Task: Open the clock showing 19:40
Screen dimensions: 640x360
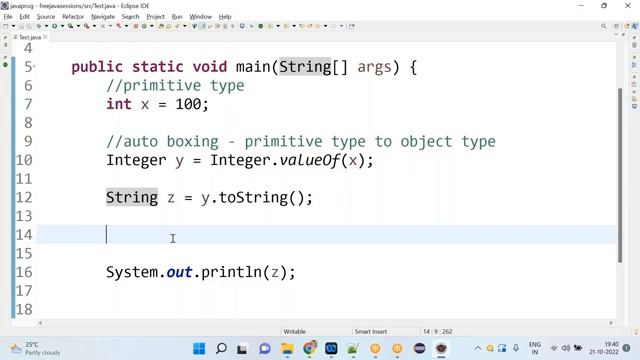Action: pyautogui.click(x=604, y=348)
